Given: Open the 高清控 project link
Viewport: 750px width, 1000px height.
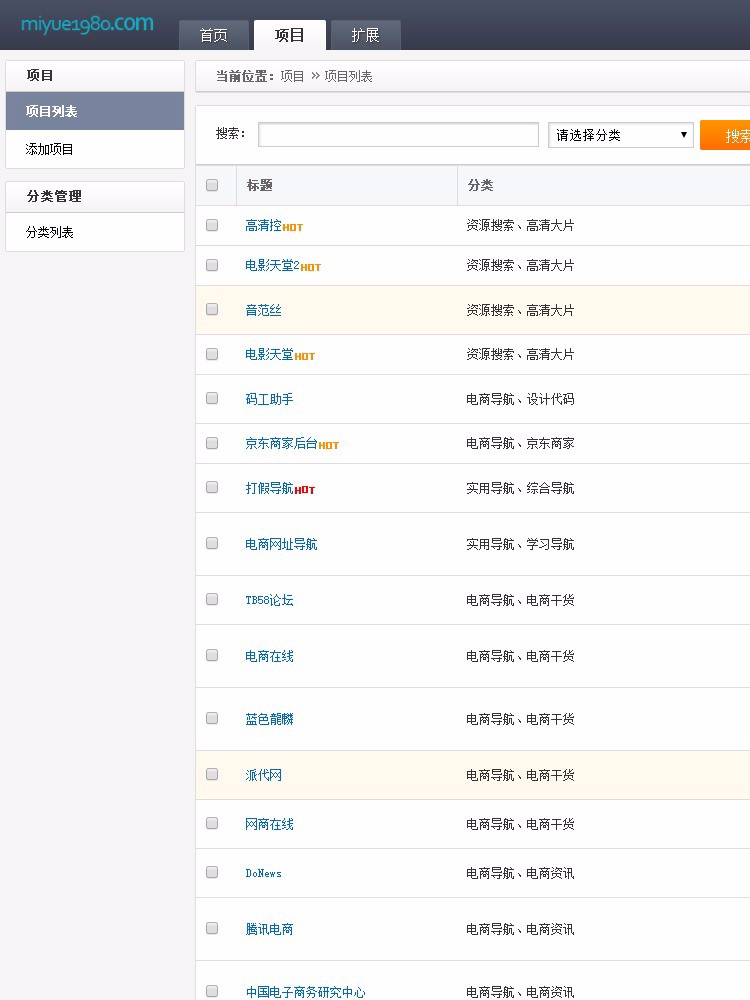Looking at the screenshot, I should click(263, 225).
